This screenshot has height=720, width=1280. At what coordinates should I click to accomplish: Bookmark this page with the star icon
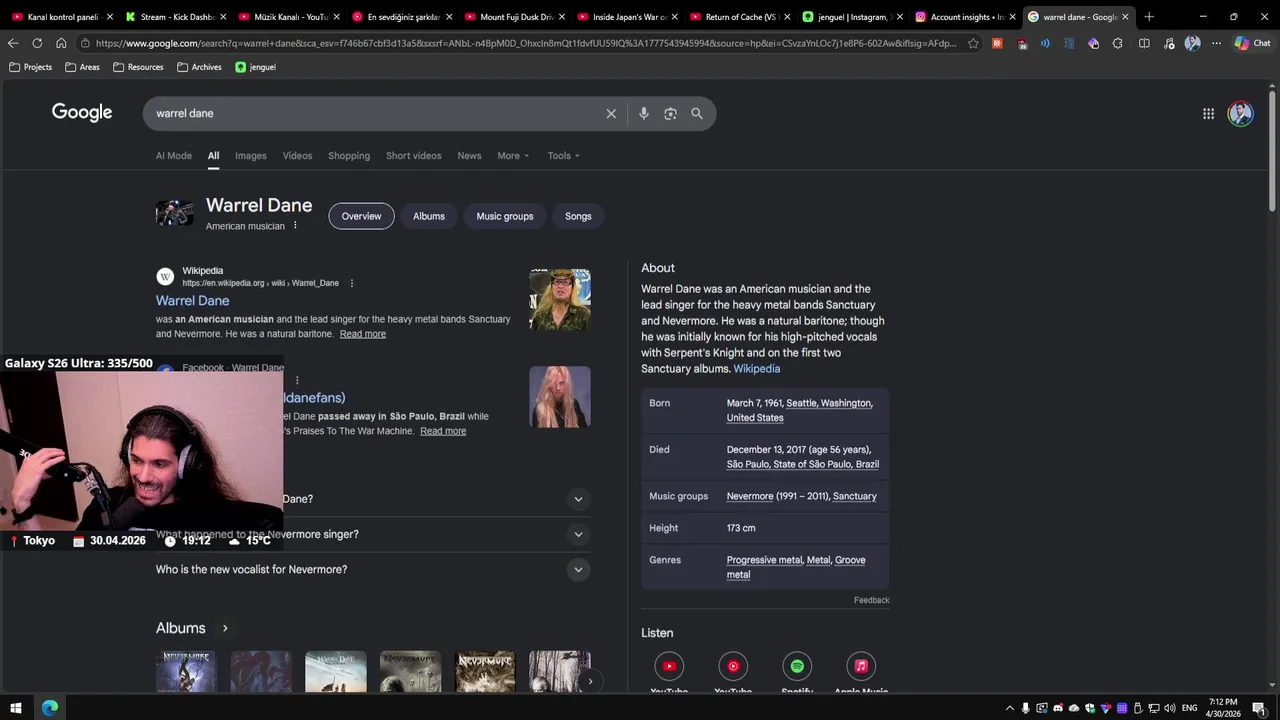(x=973, y=43)
